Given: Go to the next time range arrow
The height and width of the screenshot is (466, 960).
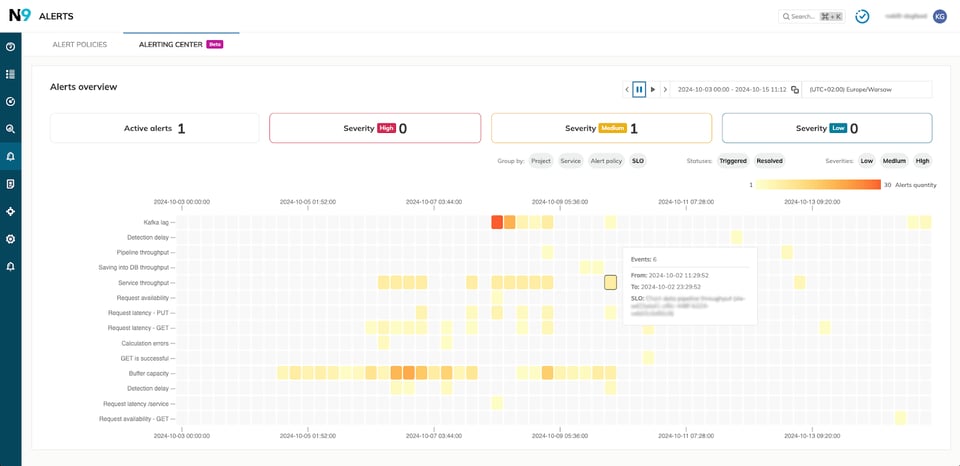Looking at the screenshot, I should coord(665,89).
